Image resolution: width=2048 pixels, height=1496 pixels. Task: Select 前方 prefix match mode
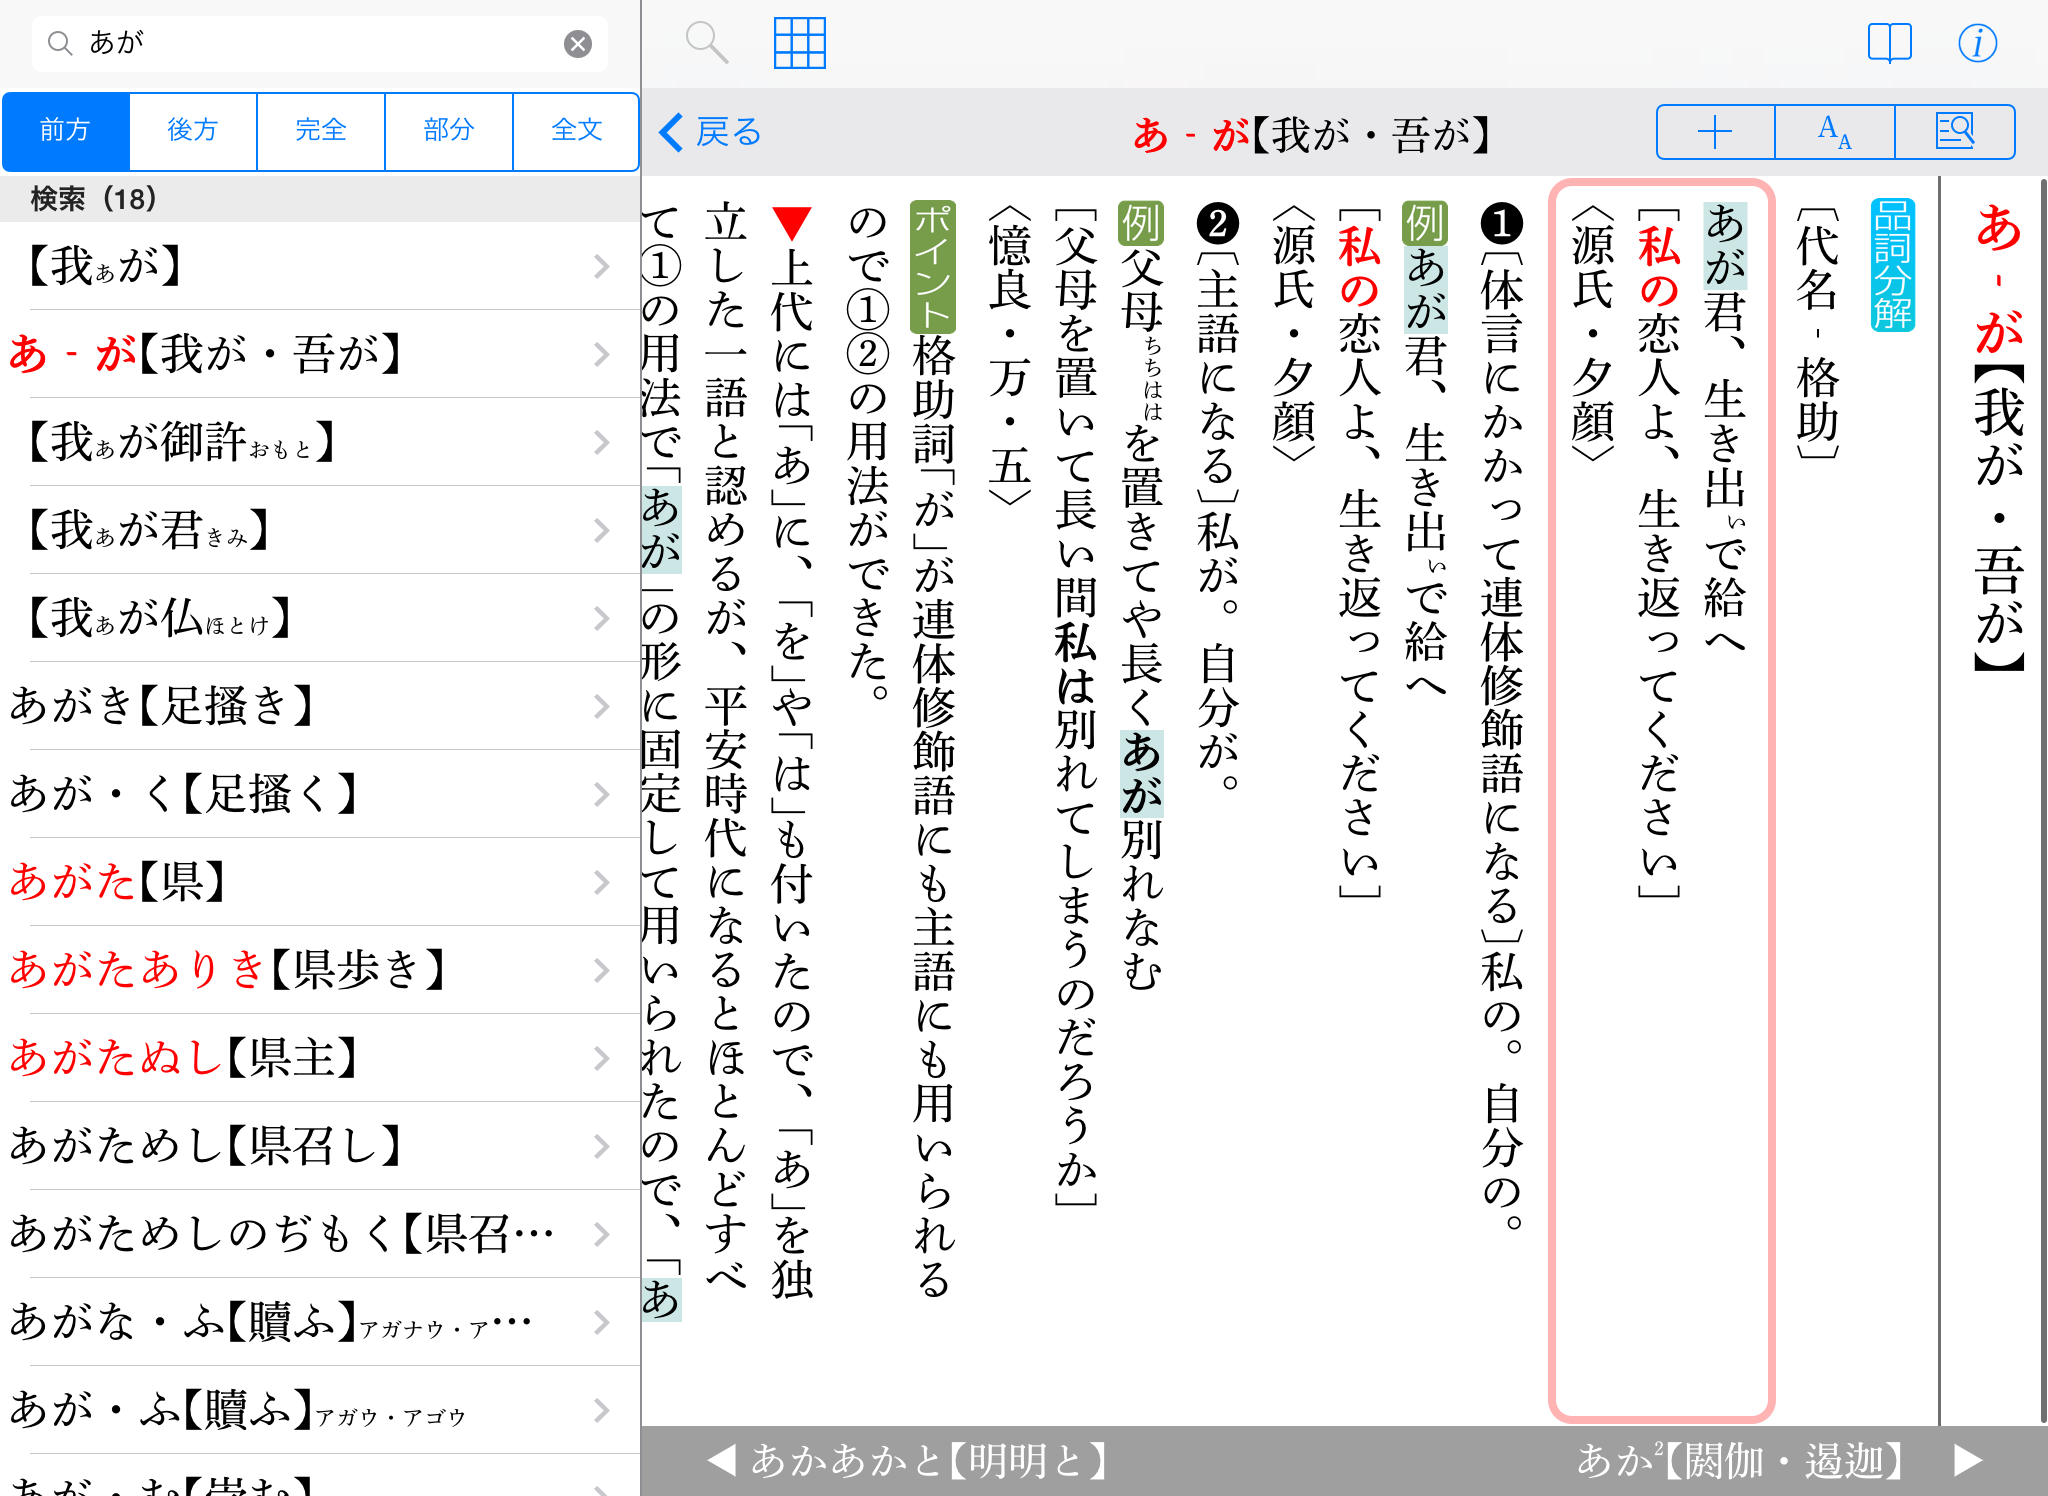click(x=66, y=130)
